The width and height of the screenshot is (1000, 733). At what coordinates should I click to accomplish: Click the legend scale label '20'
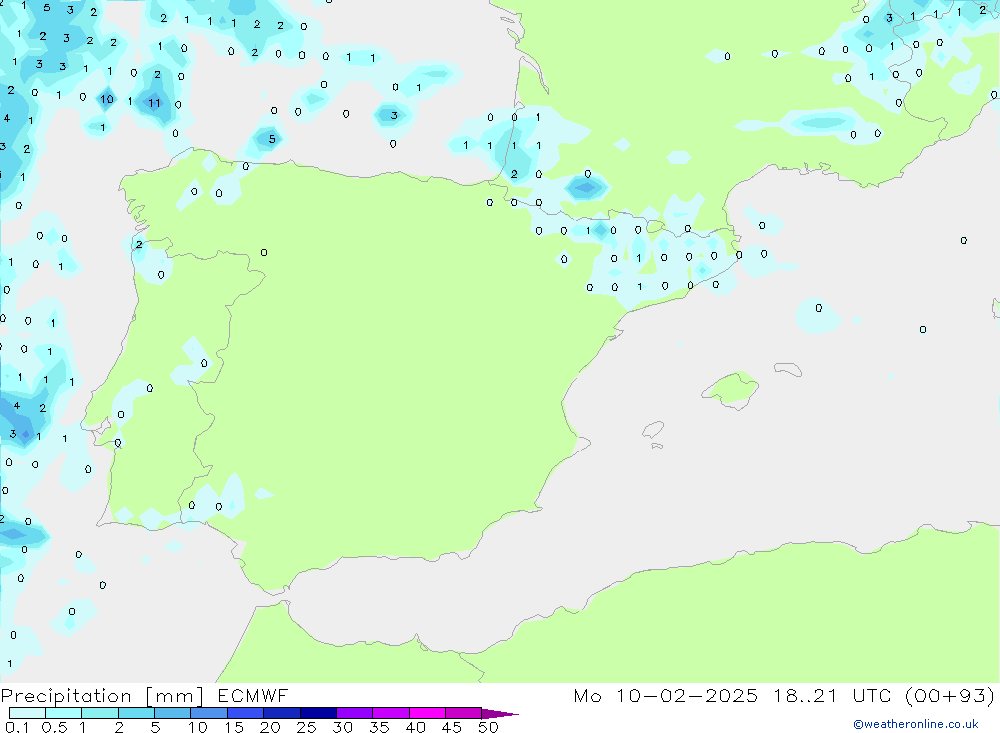coord(270,727)
